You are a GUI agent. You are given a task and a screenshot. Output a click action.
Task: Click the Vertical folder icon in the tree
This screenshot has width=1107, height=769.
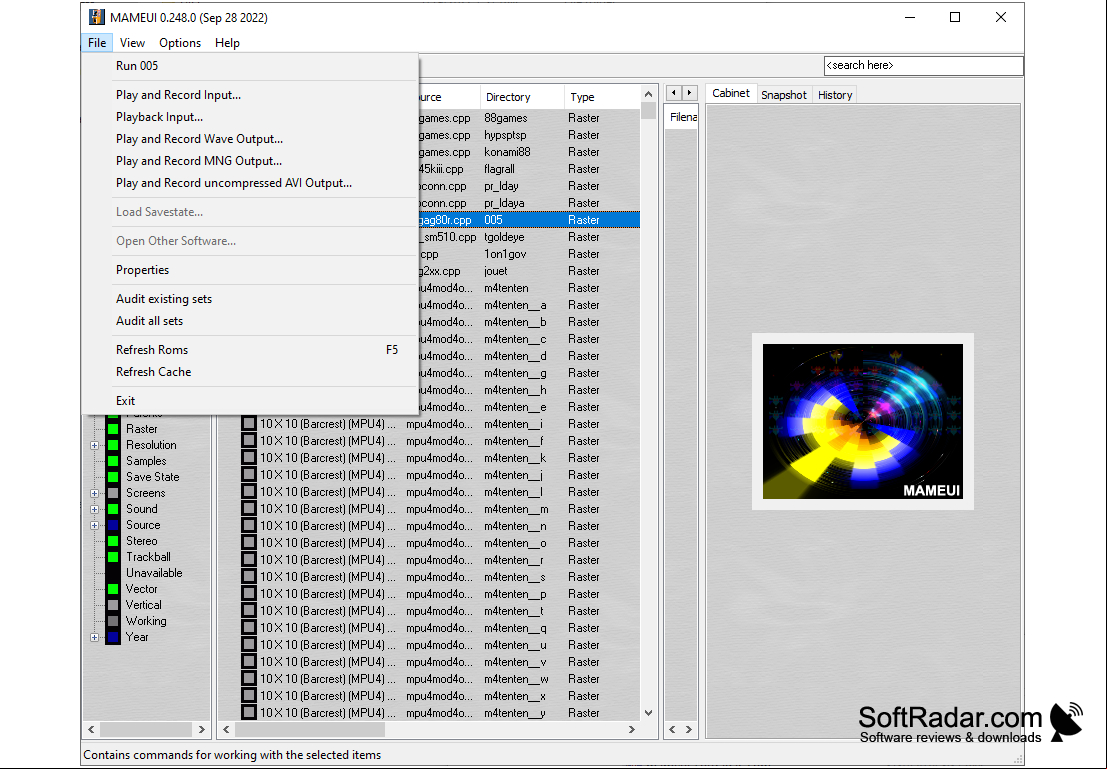click(113, 605)
